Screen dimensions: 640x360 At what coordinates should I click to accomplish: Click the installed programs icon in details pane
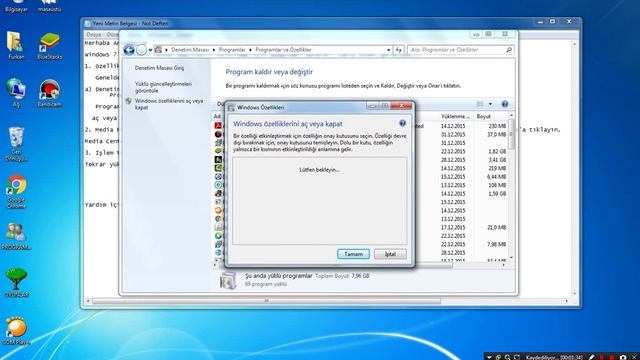click(228, 280)
